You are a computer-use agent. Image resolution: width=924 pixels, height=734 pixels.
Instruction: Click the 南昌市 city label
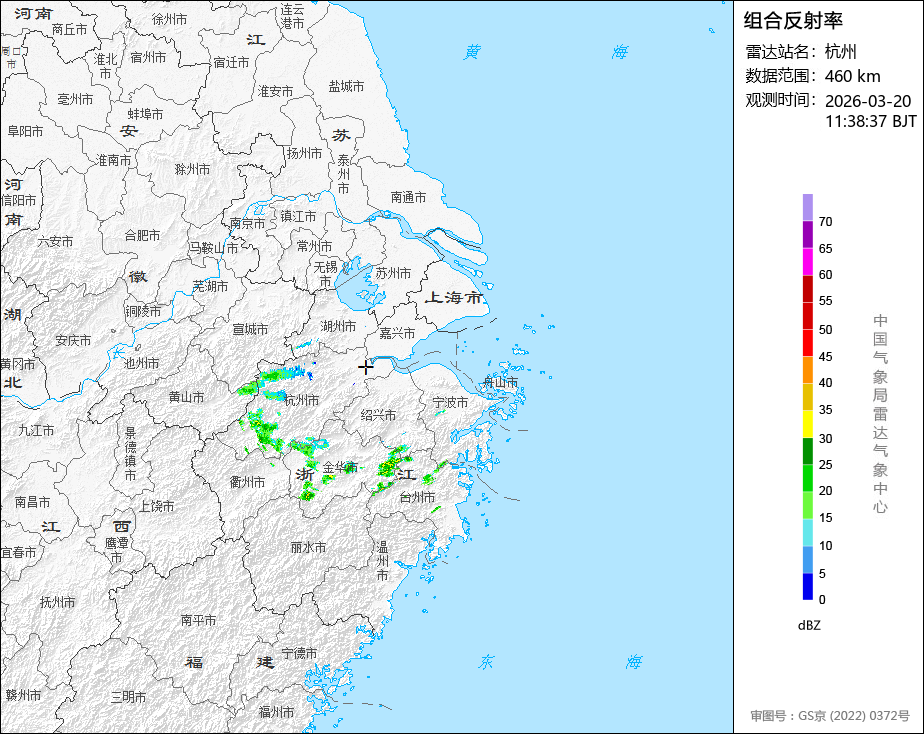(32, 502)
